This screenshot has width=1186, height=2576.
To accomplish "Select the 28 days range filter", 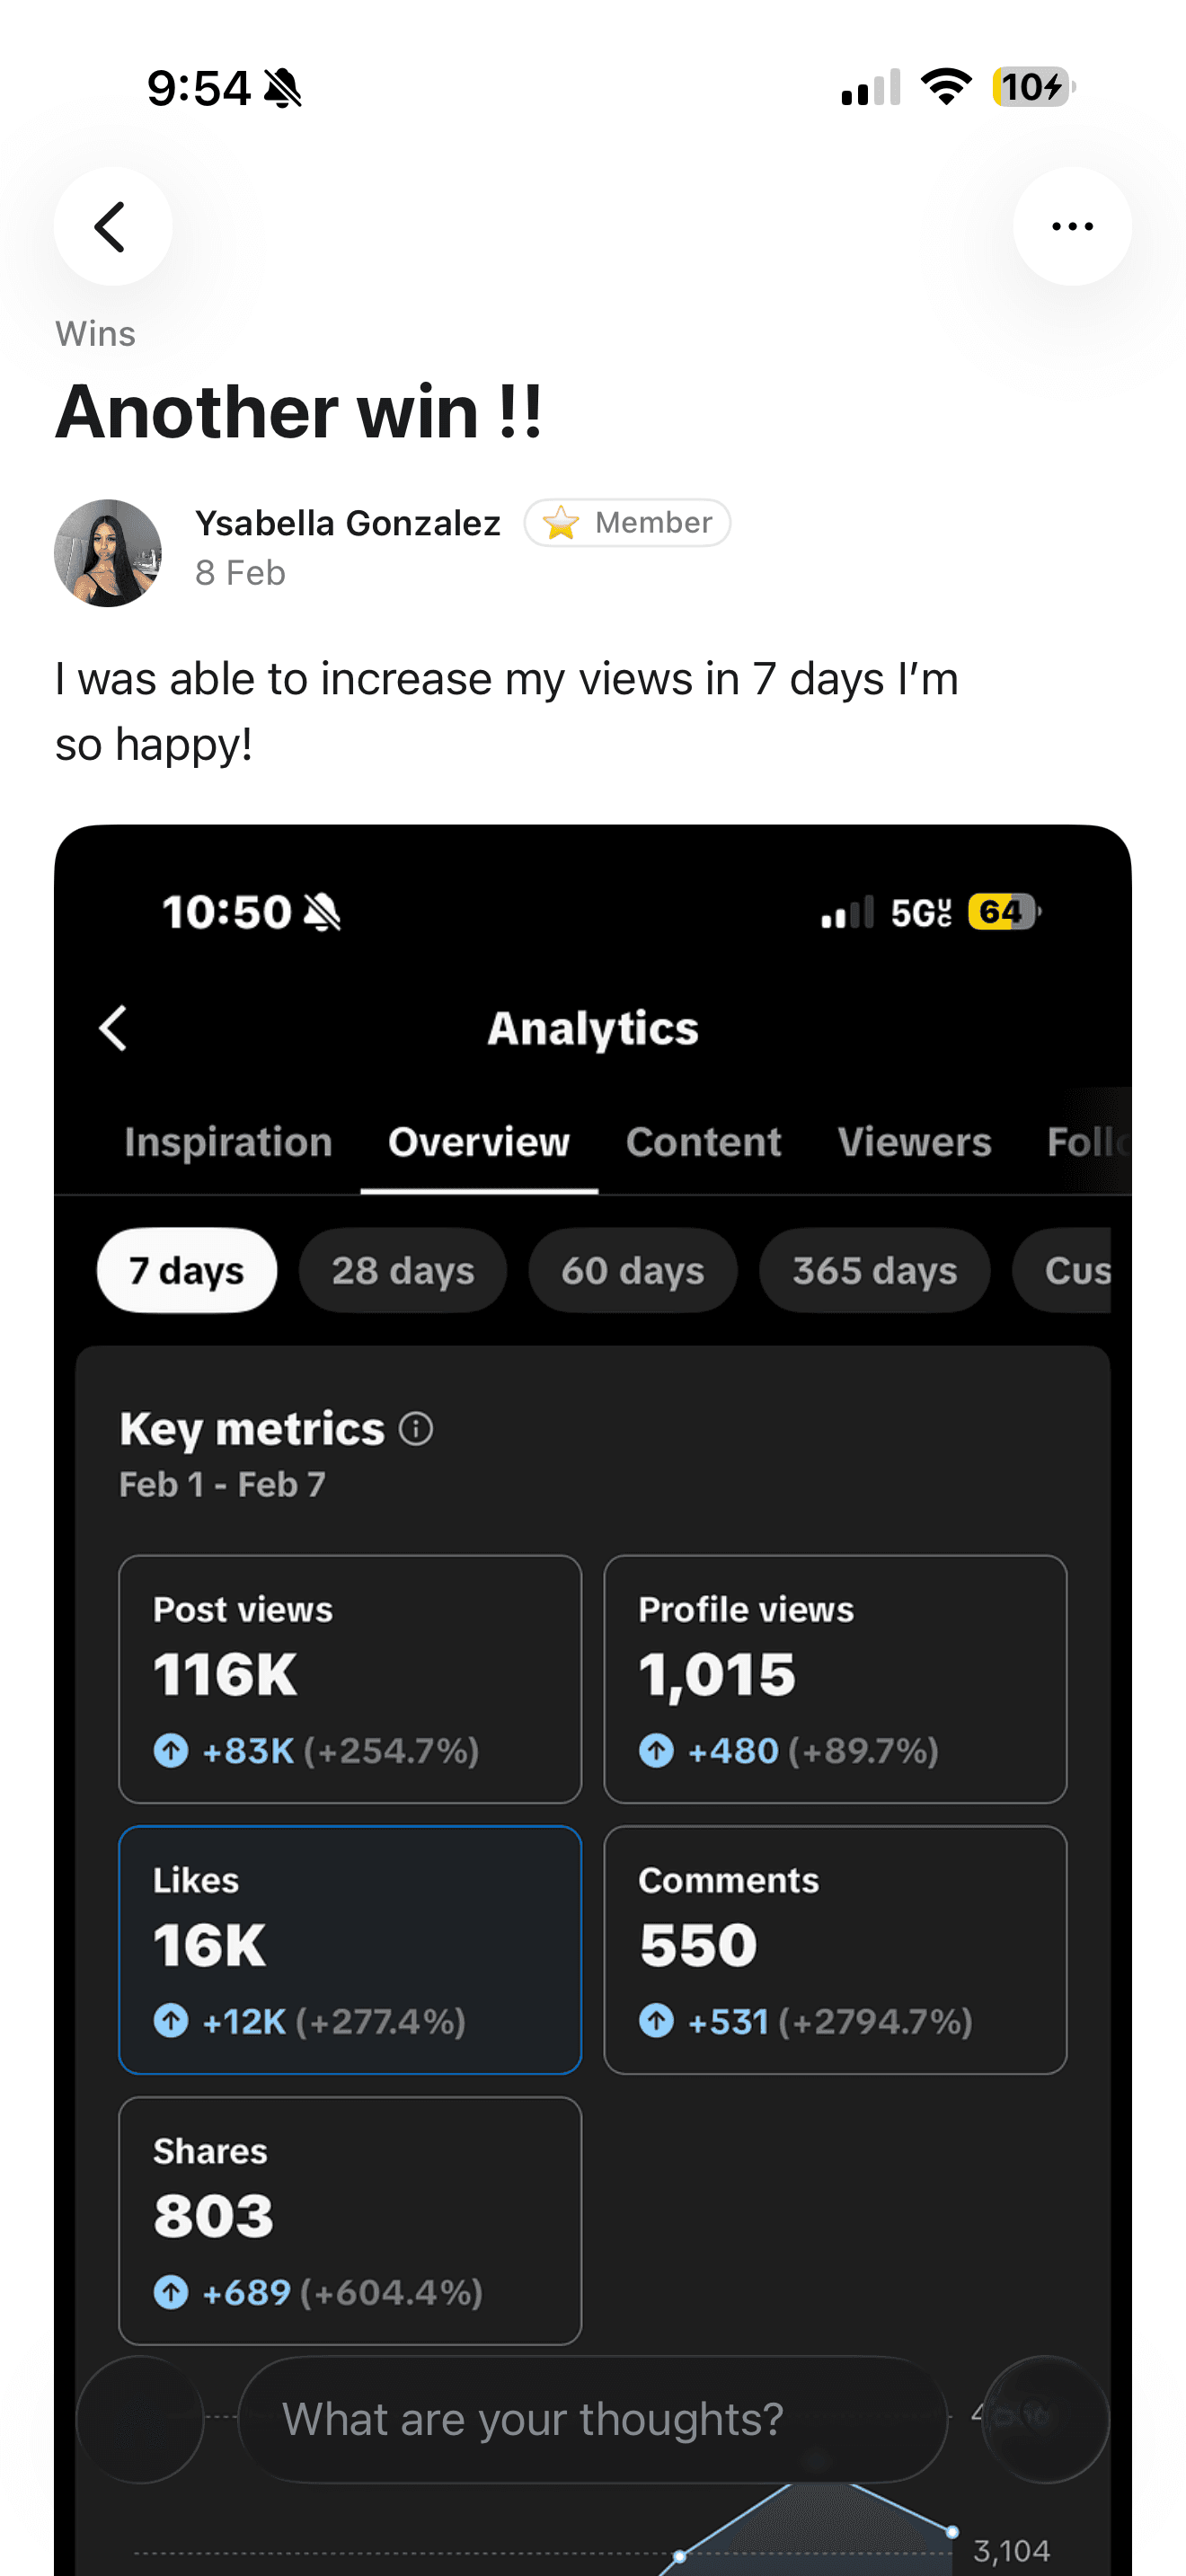I will pos(403,1270).
